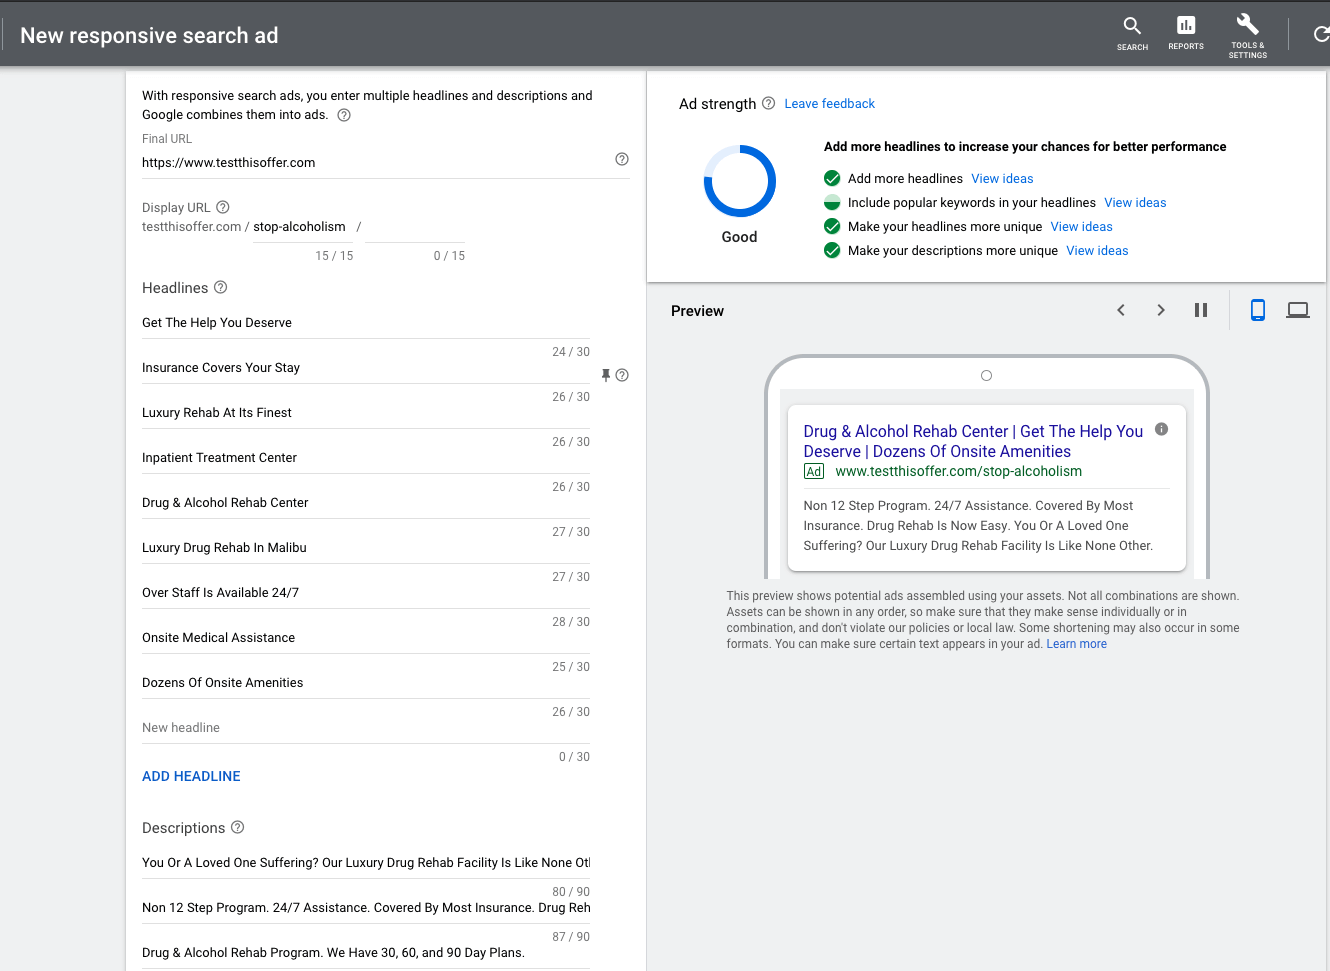The height and width of the screenshot is (971, 1330).
Task: Edit headline Drug & Alcohol Rehab Center
Action: [x=366, y=503]
